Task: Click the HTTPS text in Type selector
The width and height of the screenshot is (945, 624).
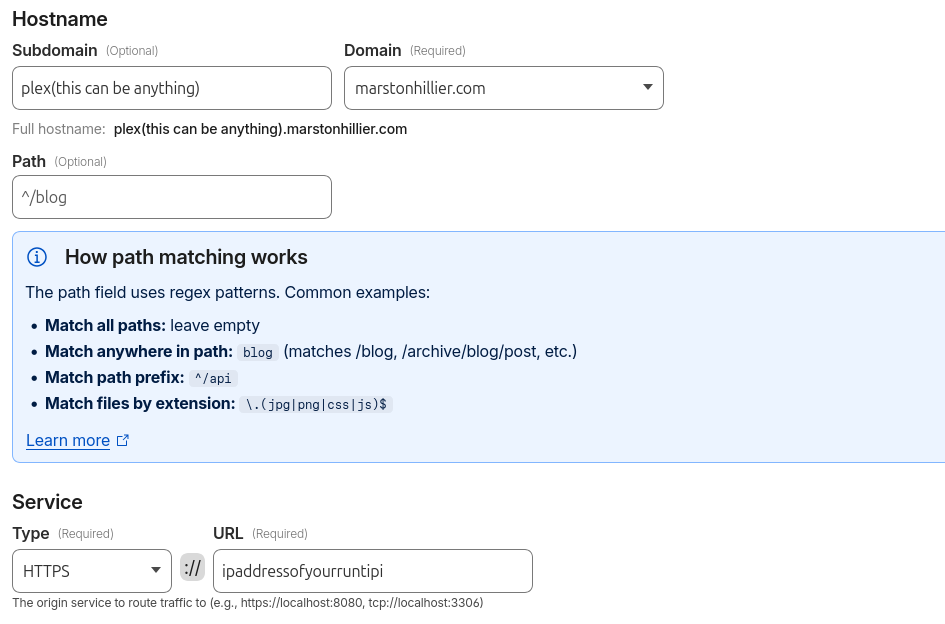Action: point(46,571)
